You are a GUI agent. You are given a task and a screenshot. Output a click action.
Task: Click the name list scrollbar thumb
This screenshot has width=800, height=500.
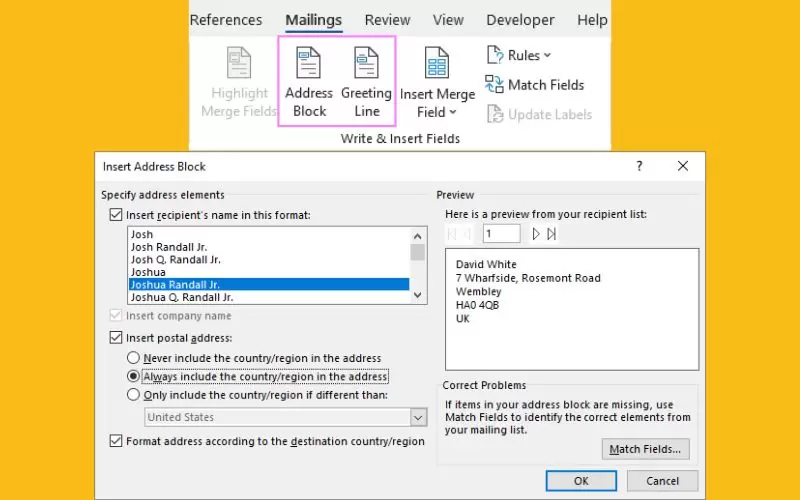[417, 252]
